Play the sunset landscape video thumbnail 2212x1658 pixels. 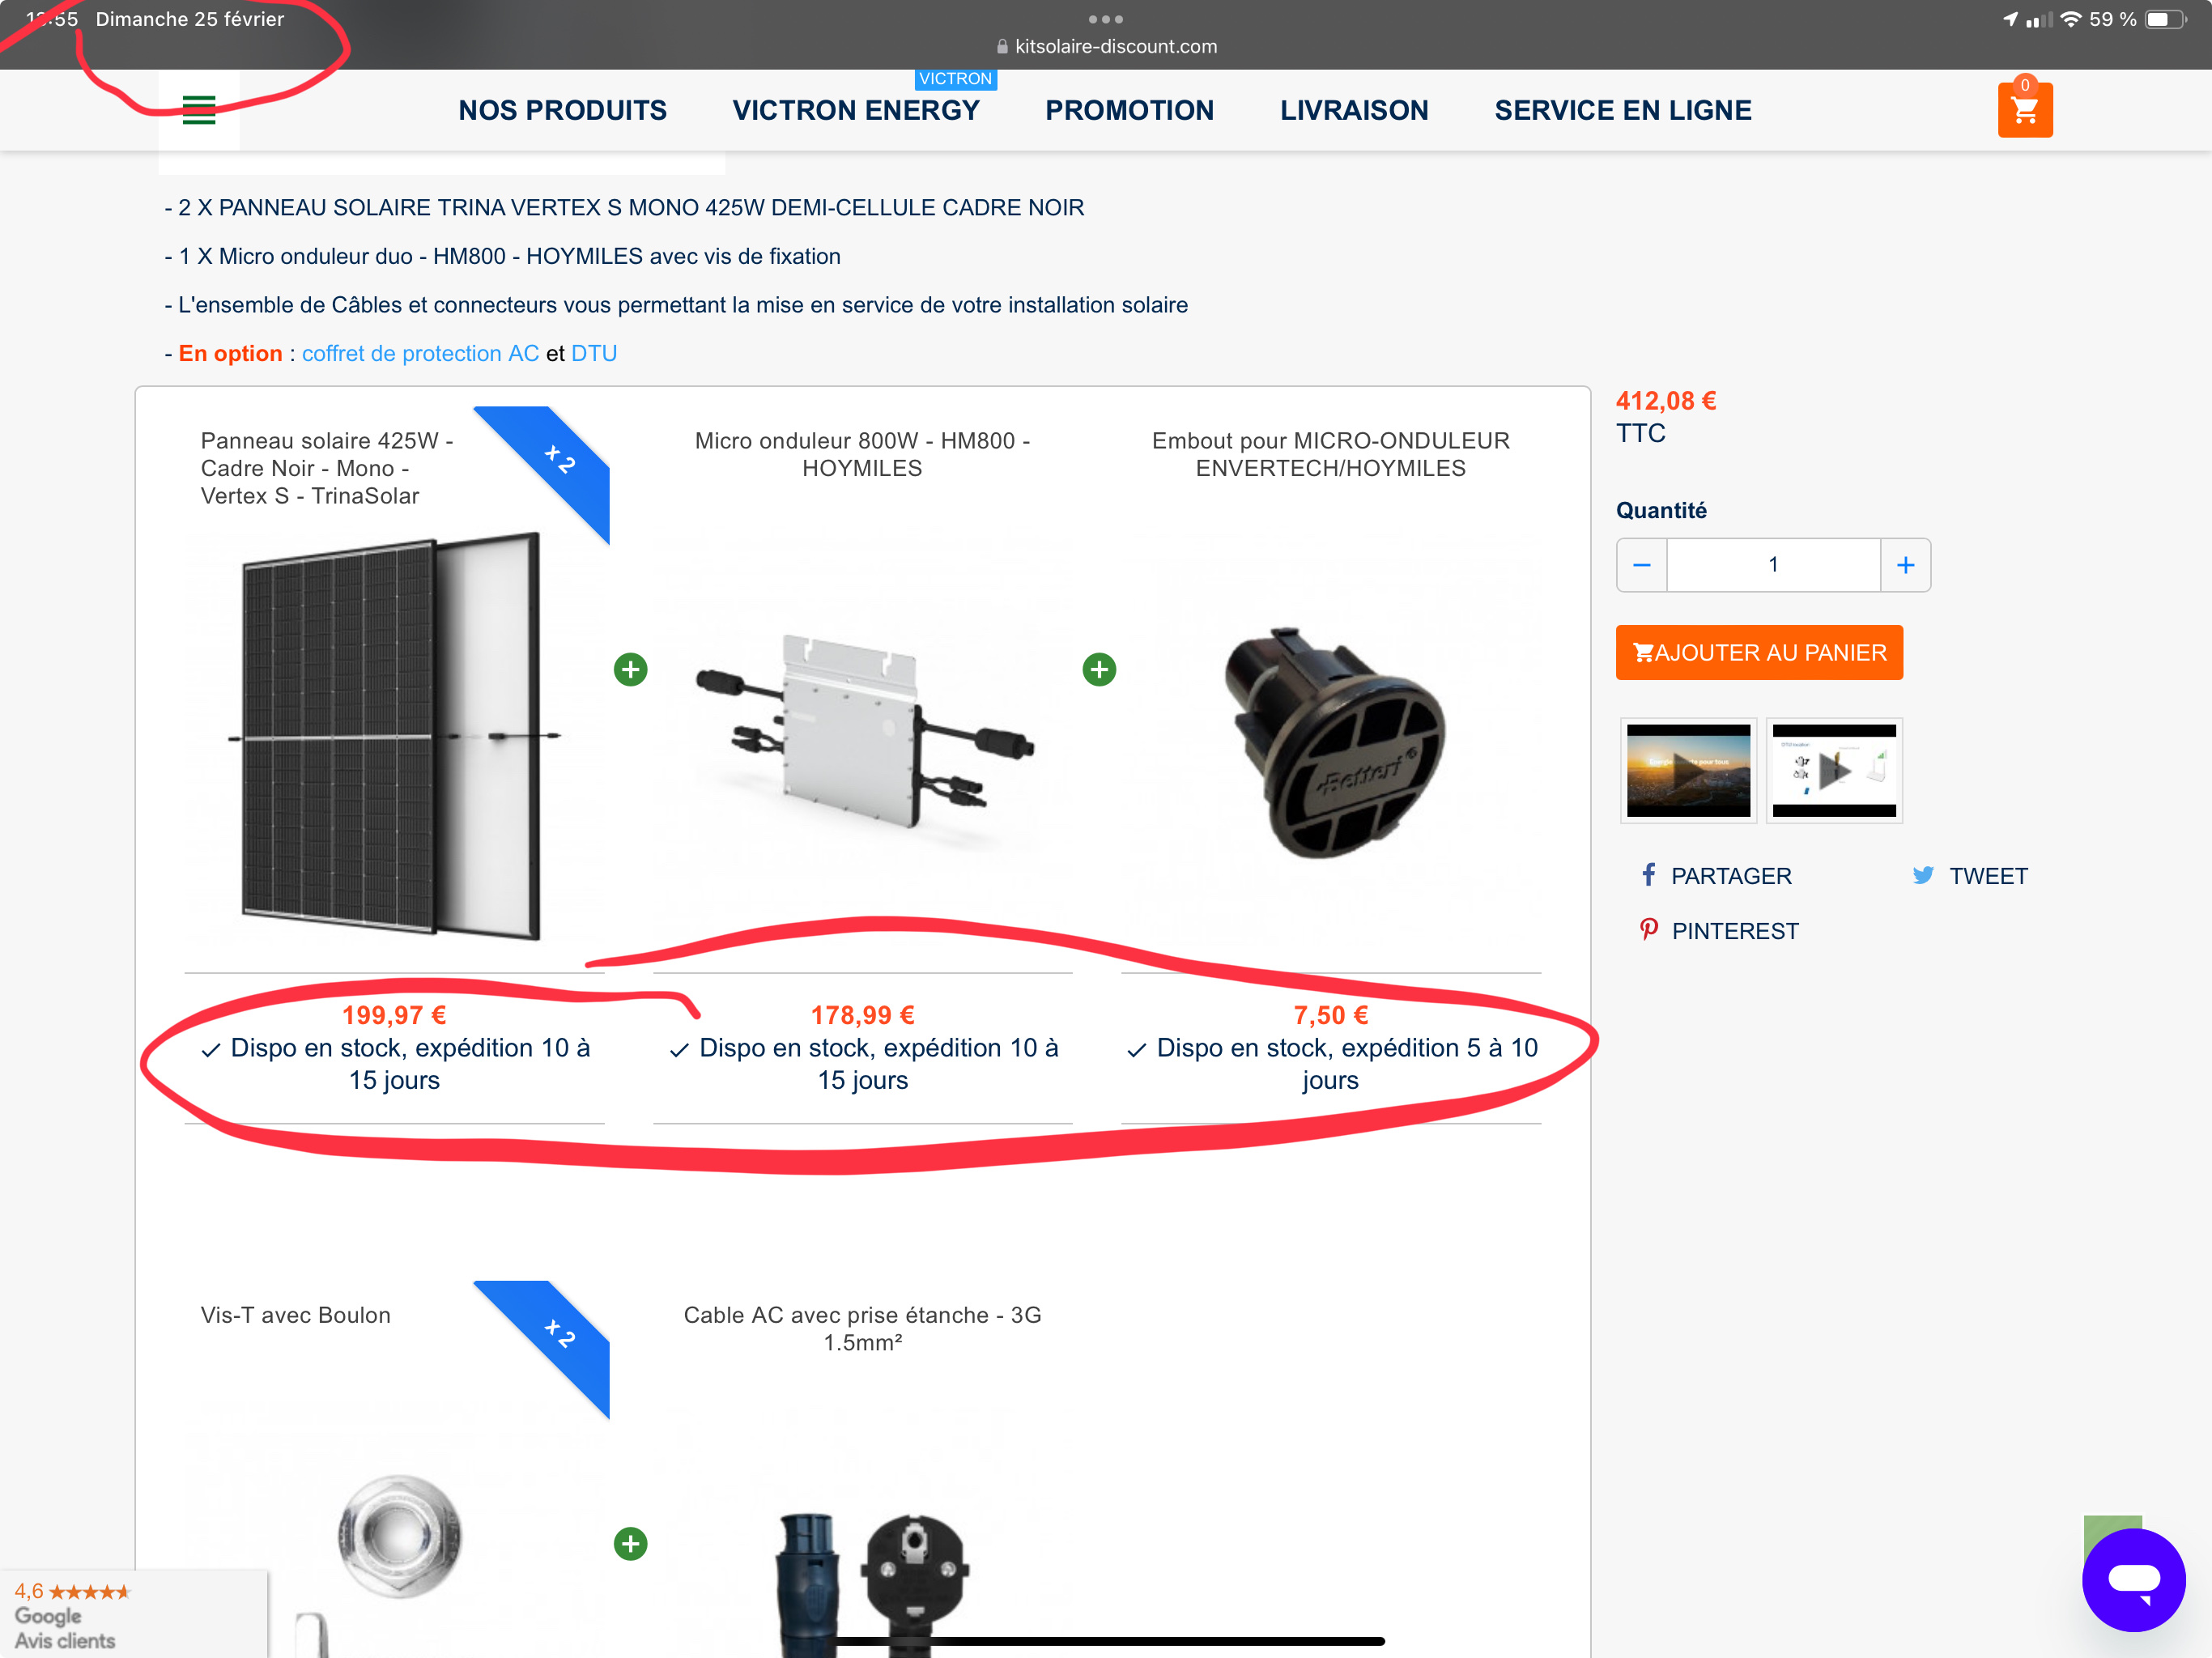point(1688,771)
